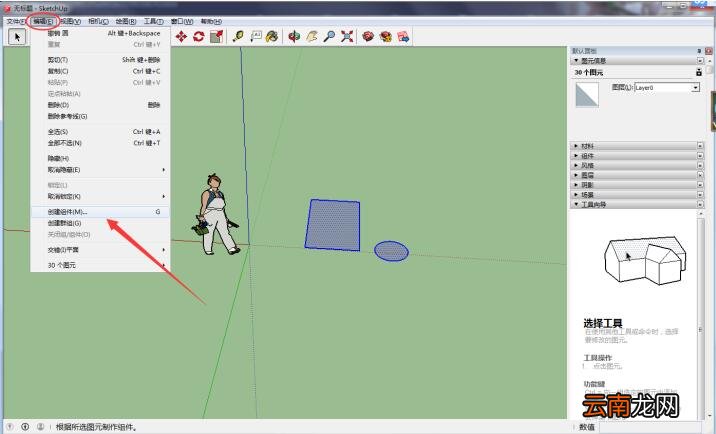
Task: Open the 视图(V) menu
Action: click(71, 21)
